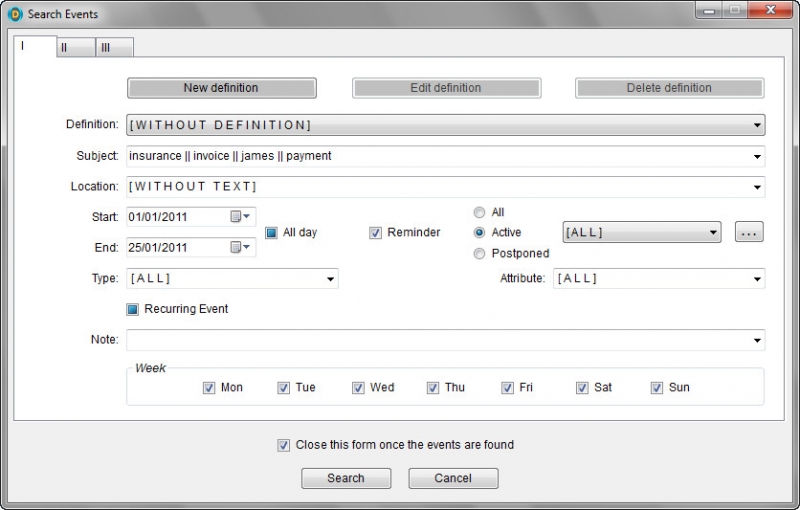Toggle the Reminder checkbox
The image size is (800, 510).
376,233
